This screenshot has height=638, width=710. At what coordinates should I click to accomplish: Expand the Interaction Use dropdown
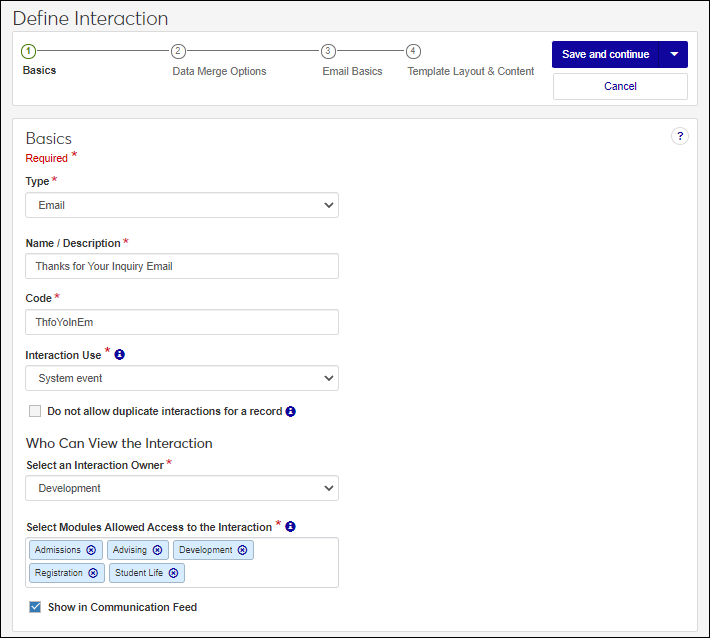pyautogui.click(x=181, y=378)
